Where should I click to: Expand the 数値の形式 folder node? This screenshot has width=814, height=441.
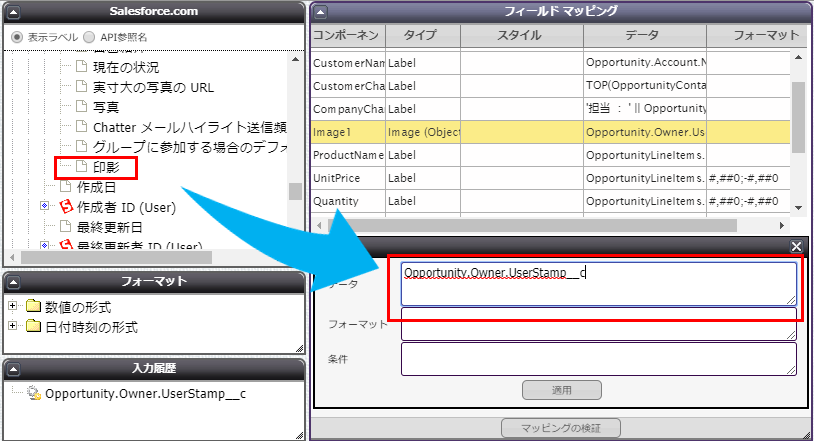(x=13, y=306)
